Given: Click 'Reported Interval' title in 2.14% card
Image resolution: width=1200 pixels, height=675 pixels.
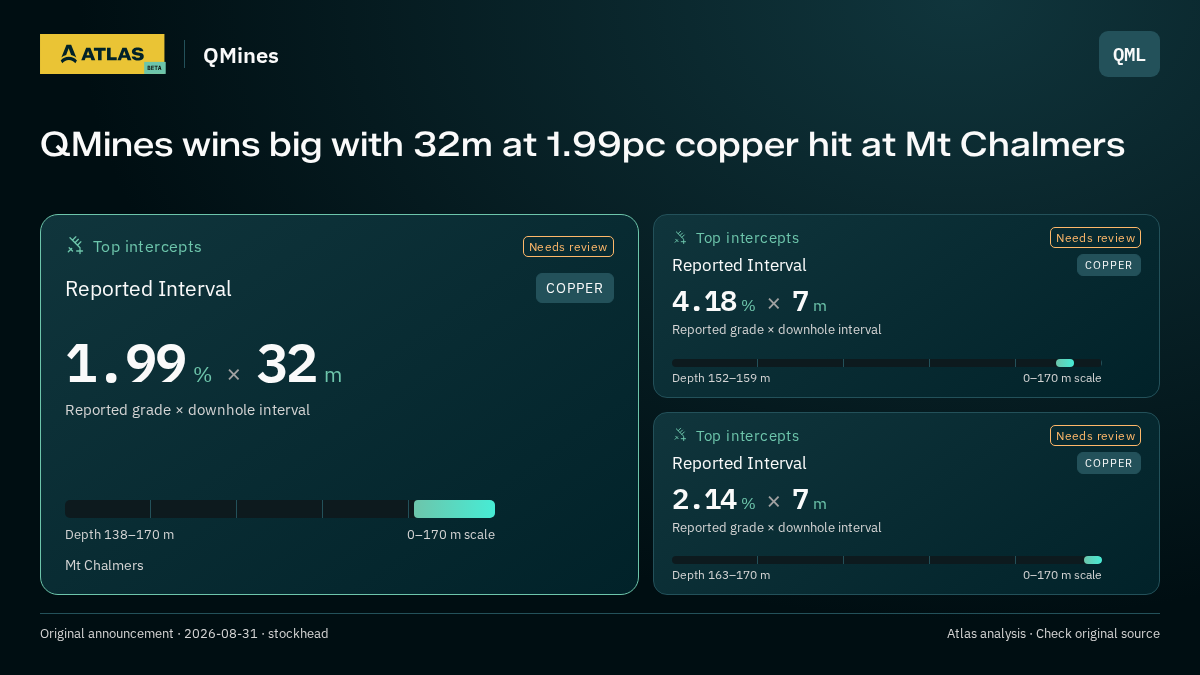Looking at the screenshot, I should [739, 463].
